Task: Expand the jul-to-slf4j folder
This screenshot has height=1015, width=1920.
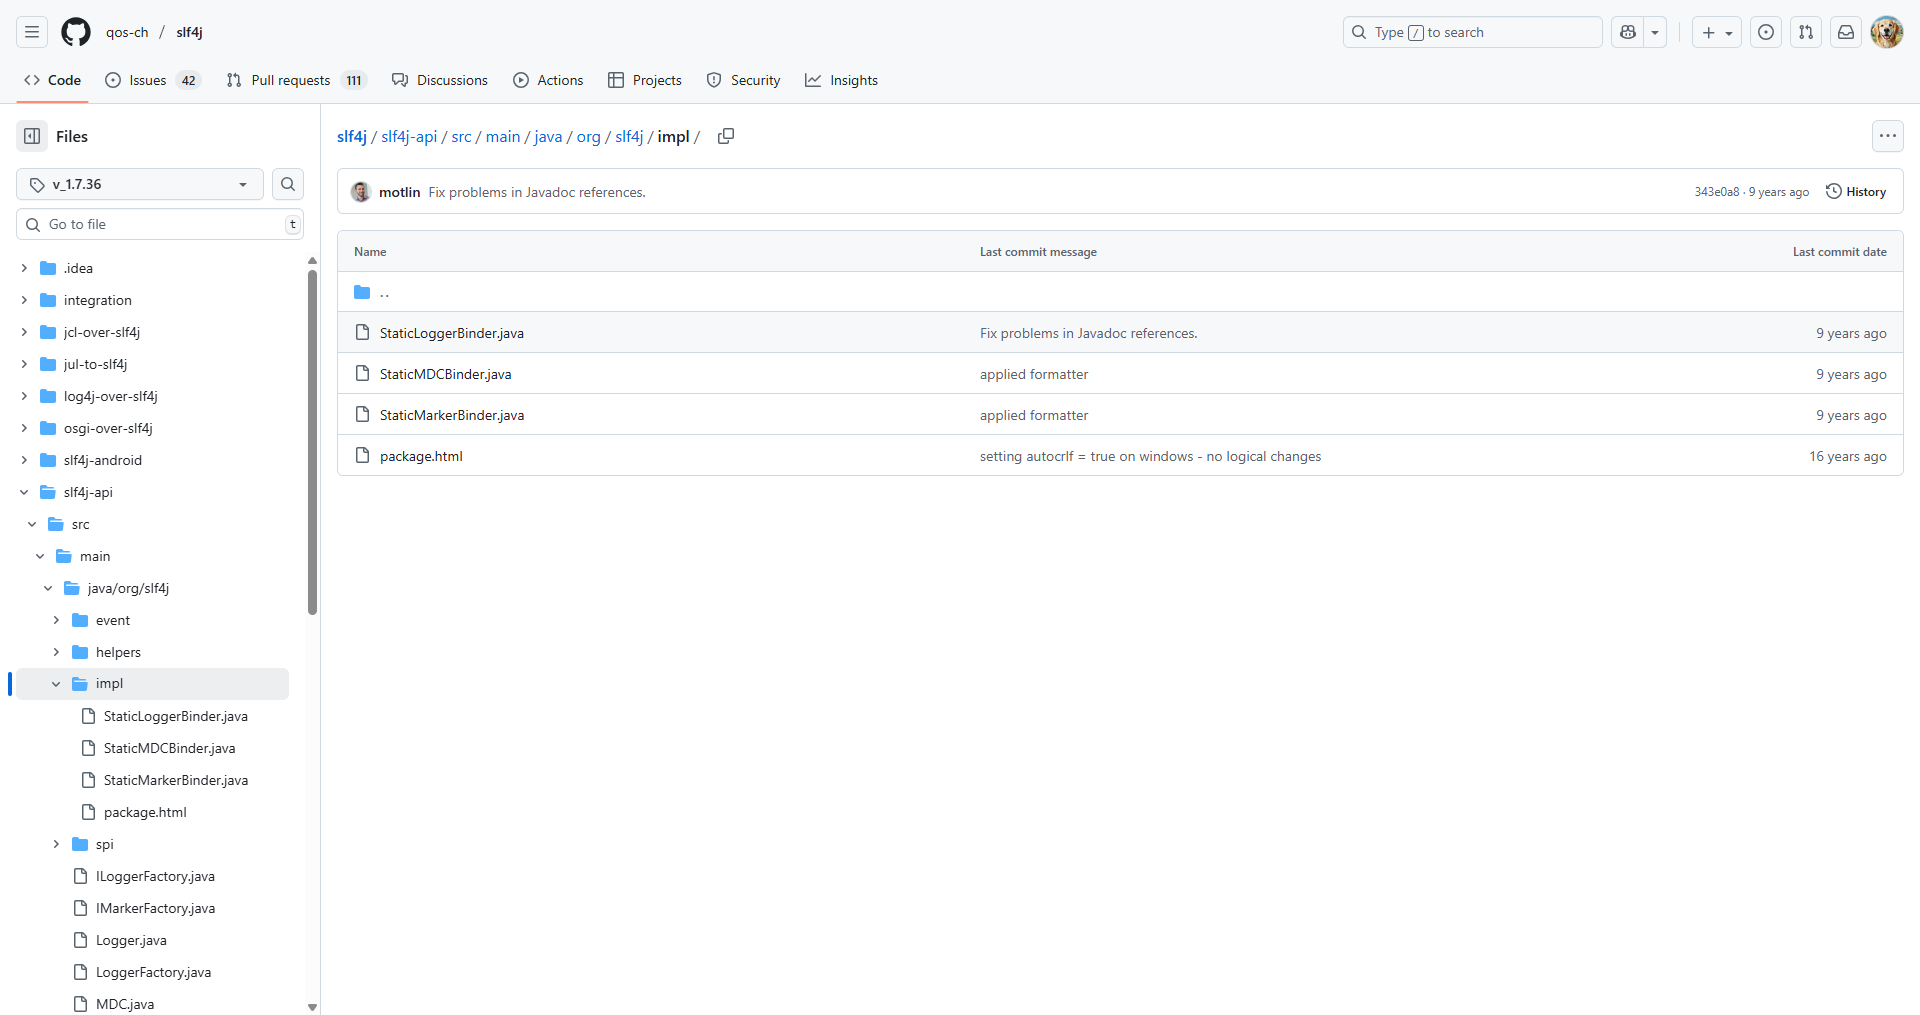Action: (x=24, y=364)
